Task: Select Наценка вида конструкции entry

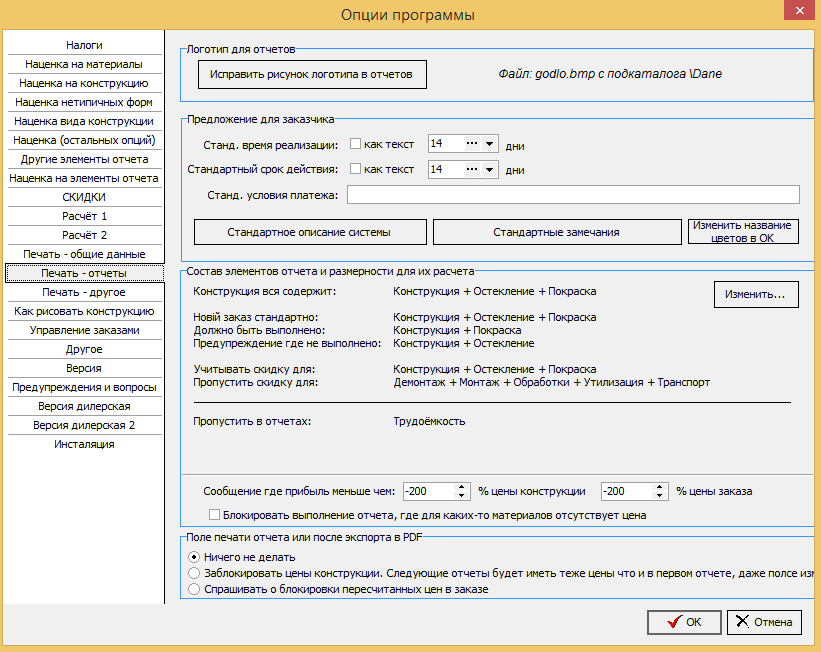Action: coord(84,121)
